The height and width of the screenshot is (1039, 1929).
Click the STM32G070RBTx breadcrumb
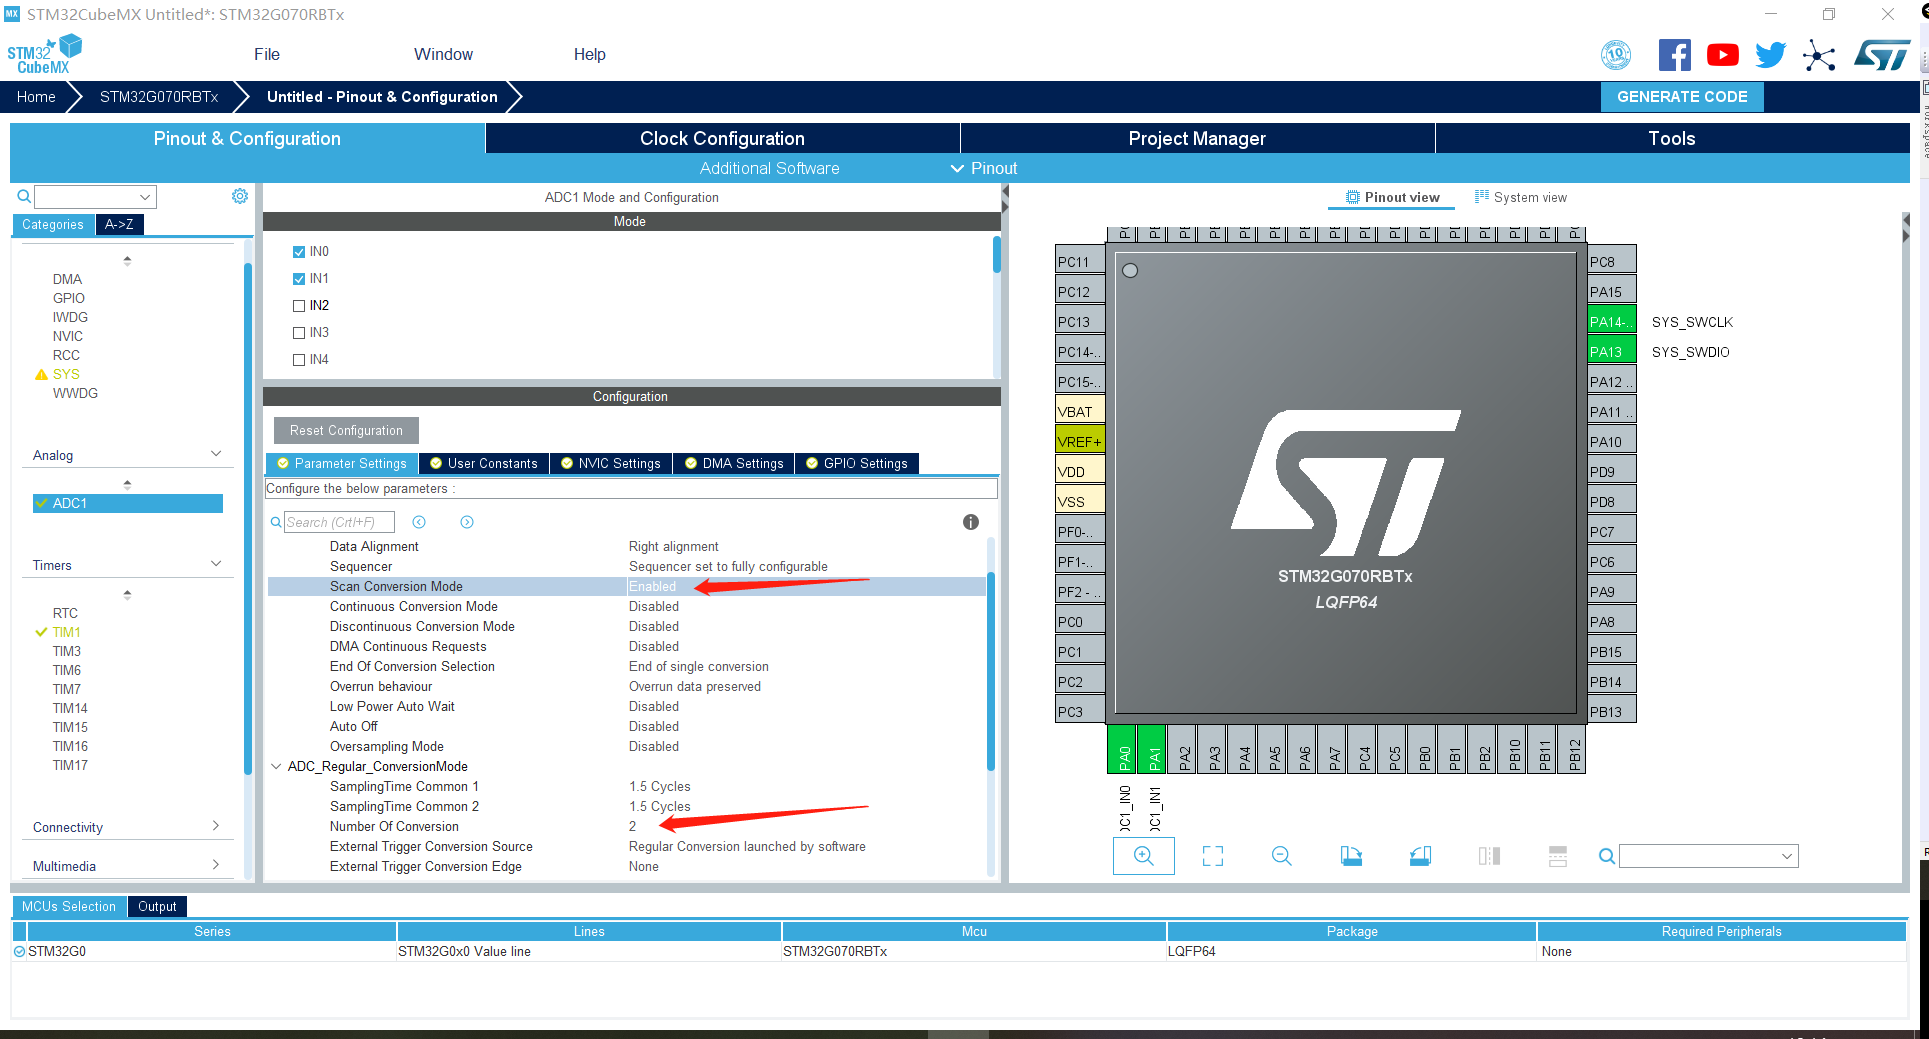(x=159, y=97)
